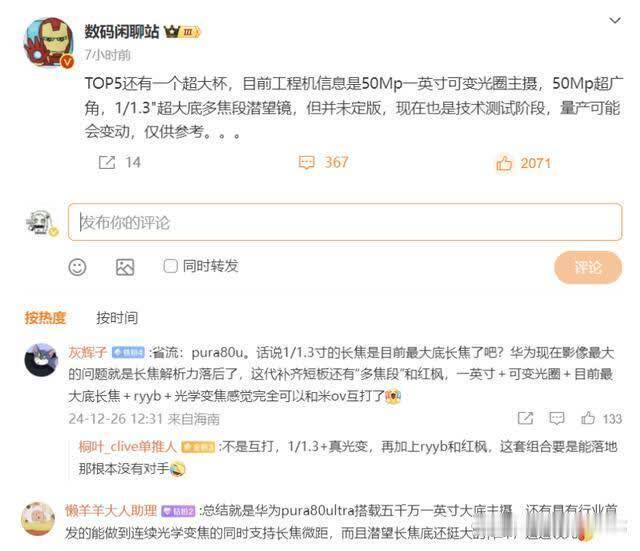Attach an image using picture icon
The width and height of the screenshot is (640, 551).
tap(125, 267)
